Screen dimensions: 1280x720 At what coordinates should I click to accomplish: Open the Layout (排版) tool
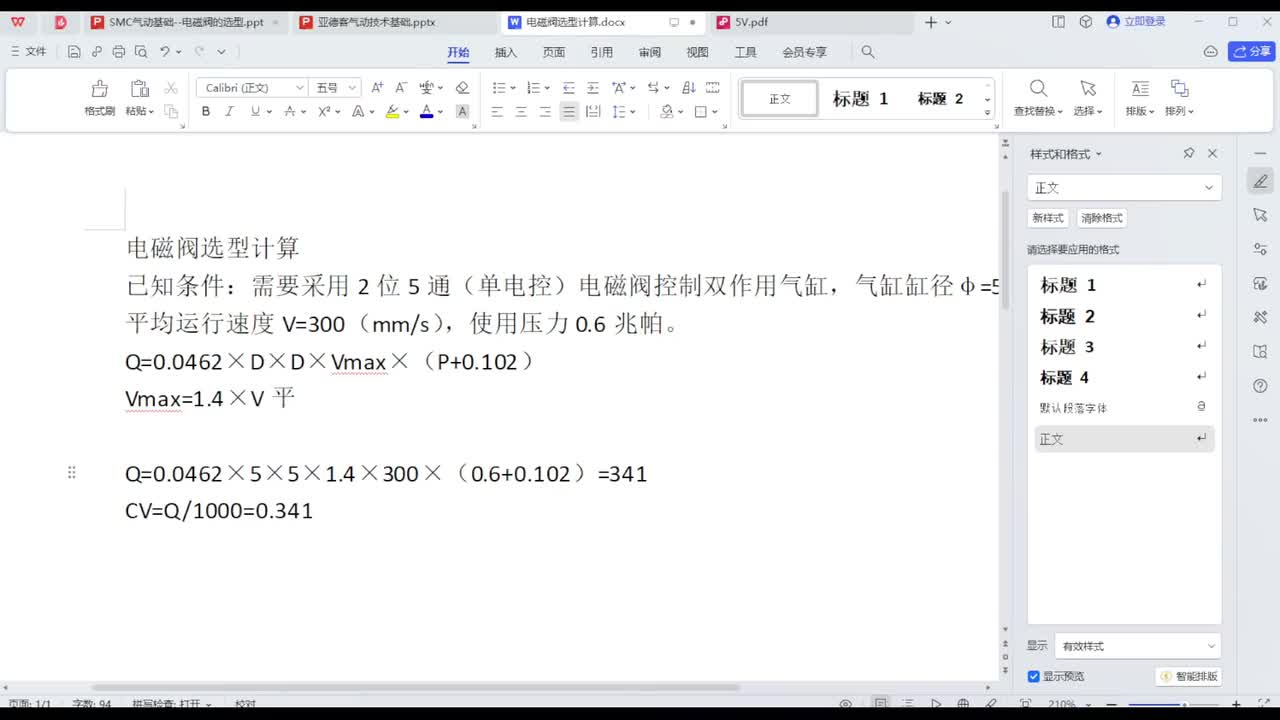(x=1140, y=99)
